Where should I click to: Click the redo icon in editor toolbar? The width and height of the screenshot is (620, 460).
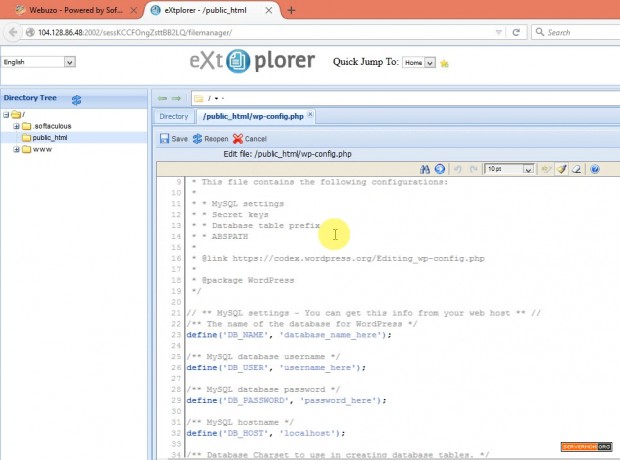click(x=473, y=169)
